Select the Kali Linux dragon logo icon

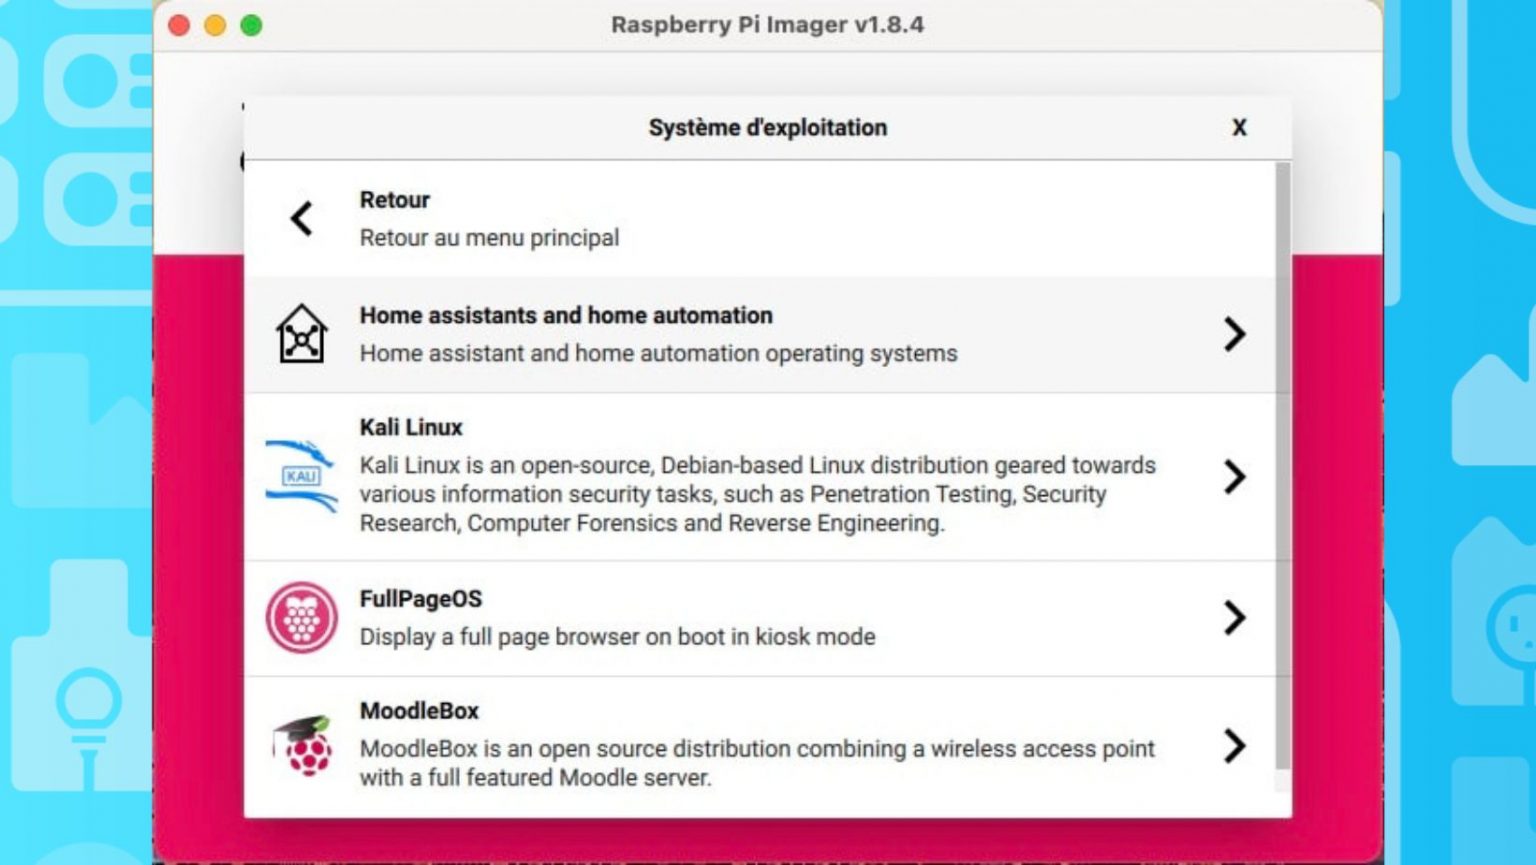(299, 473)
